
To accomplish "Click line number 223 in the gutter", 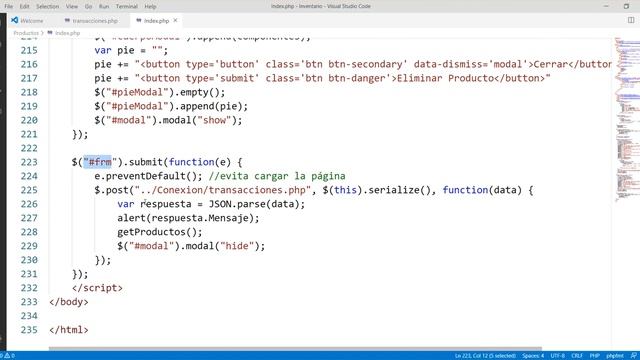I will (x=29, y=162).
